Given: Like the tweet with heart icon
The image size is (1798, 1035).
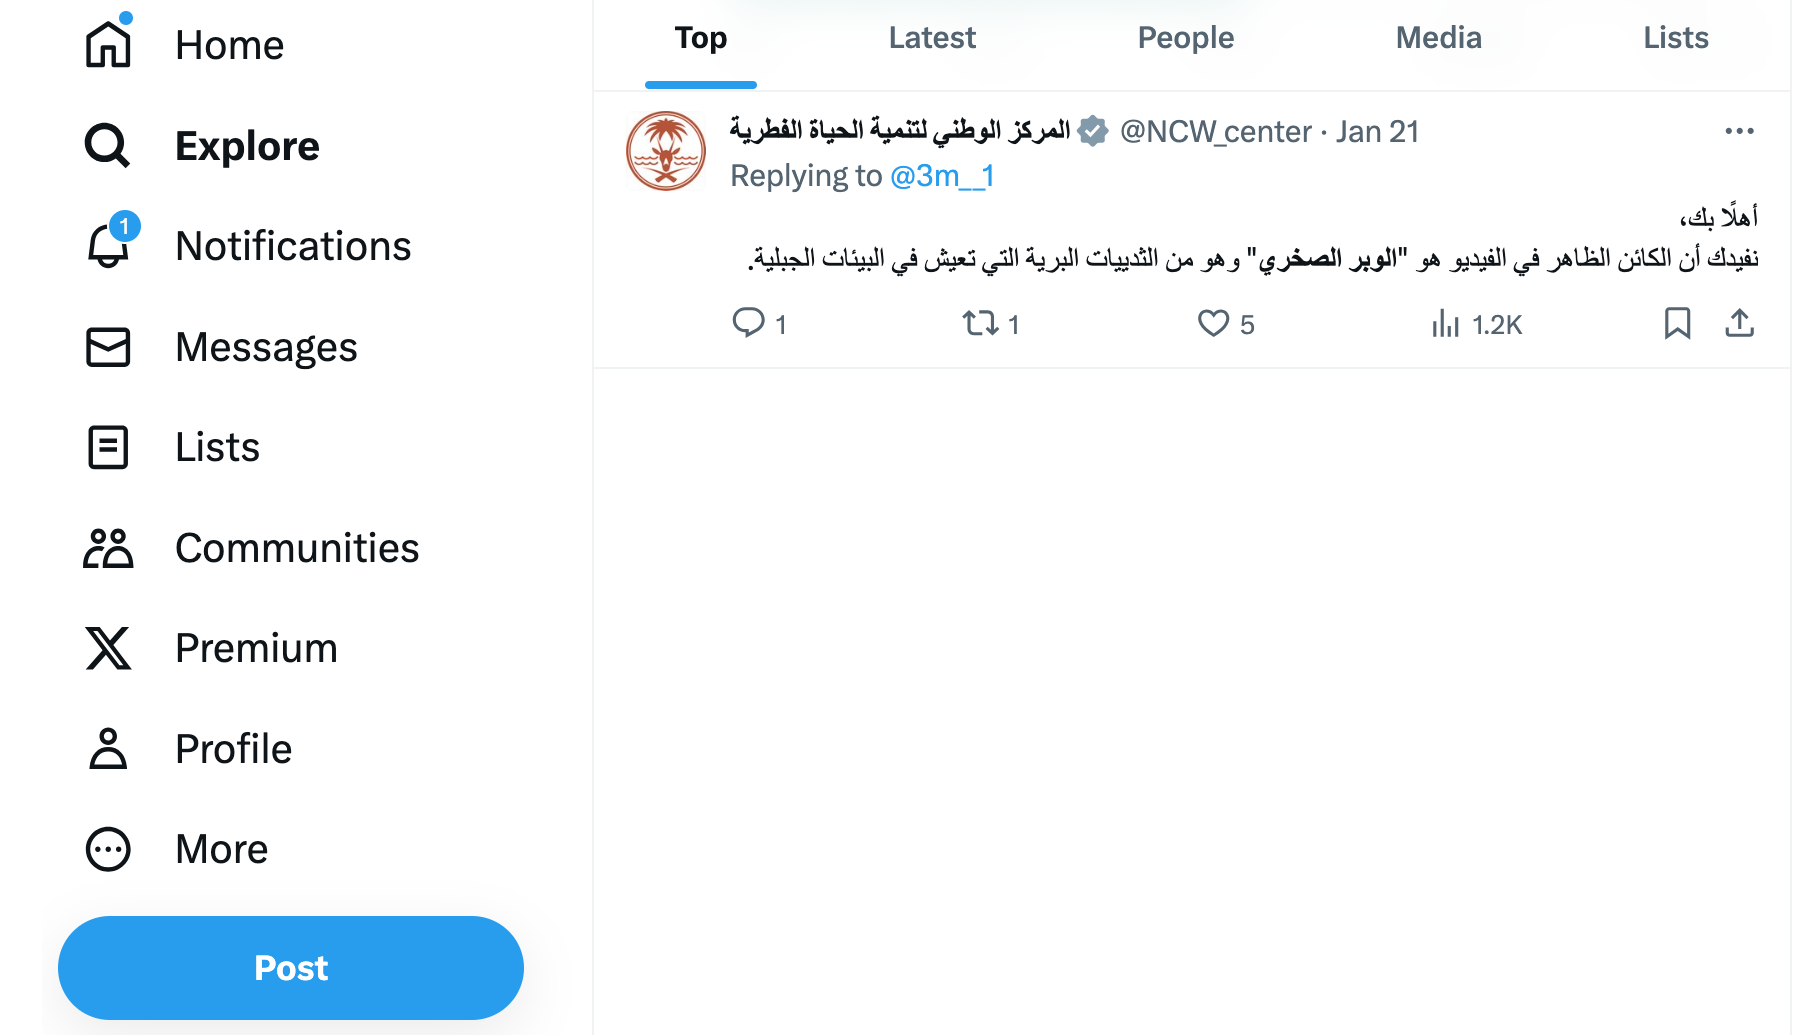Looking at the screenshot, I should pos(1213,323).
